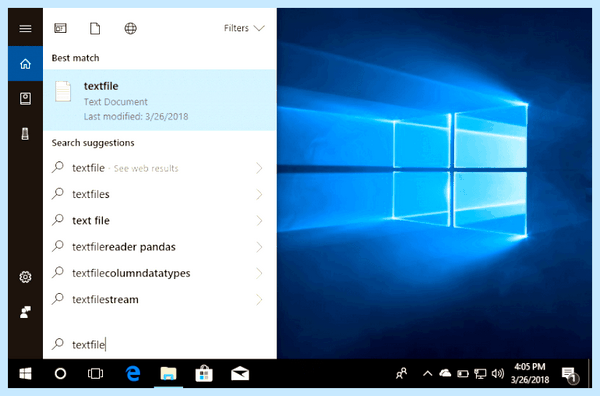Open the Mail app from taskbar
This screenshot has height=396, width=600.
coord(240,373)
